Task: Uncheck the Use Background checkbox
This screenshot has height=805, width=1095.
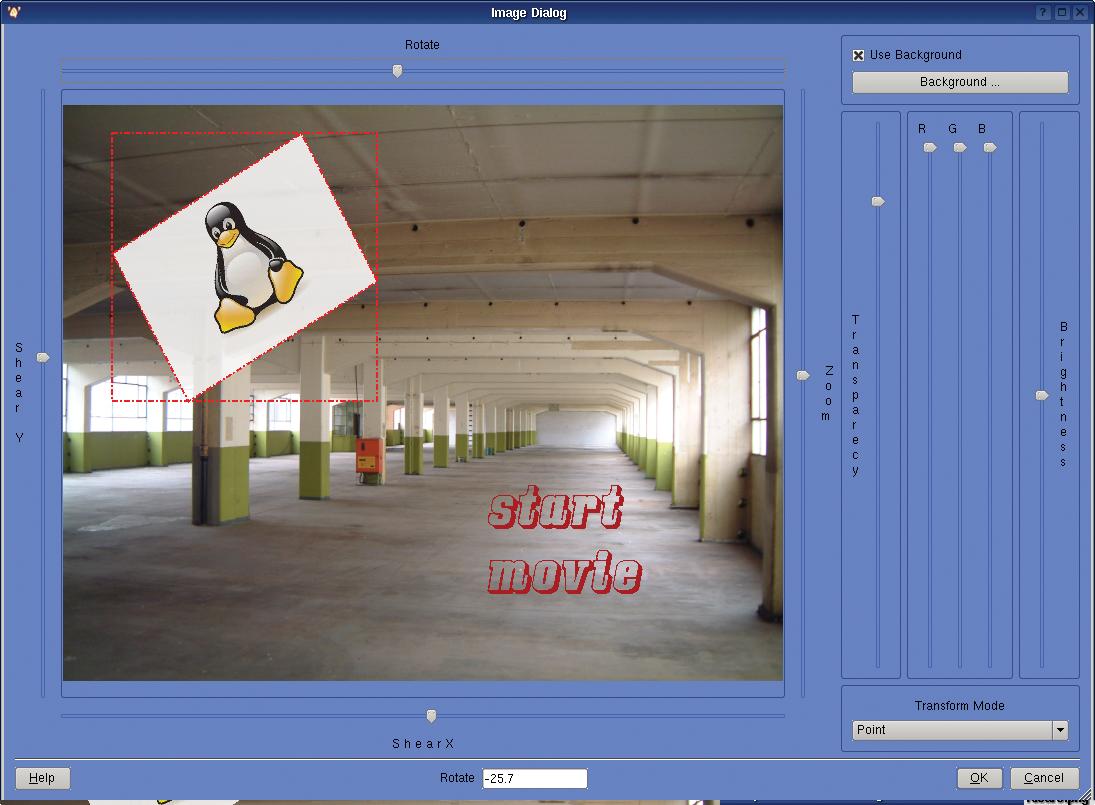Action: [858, 55]
